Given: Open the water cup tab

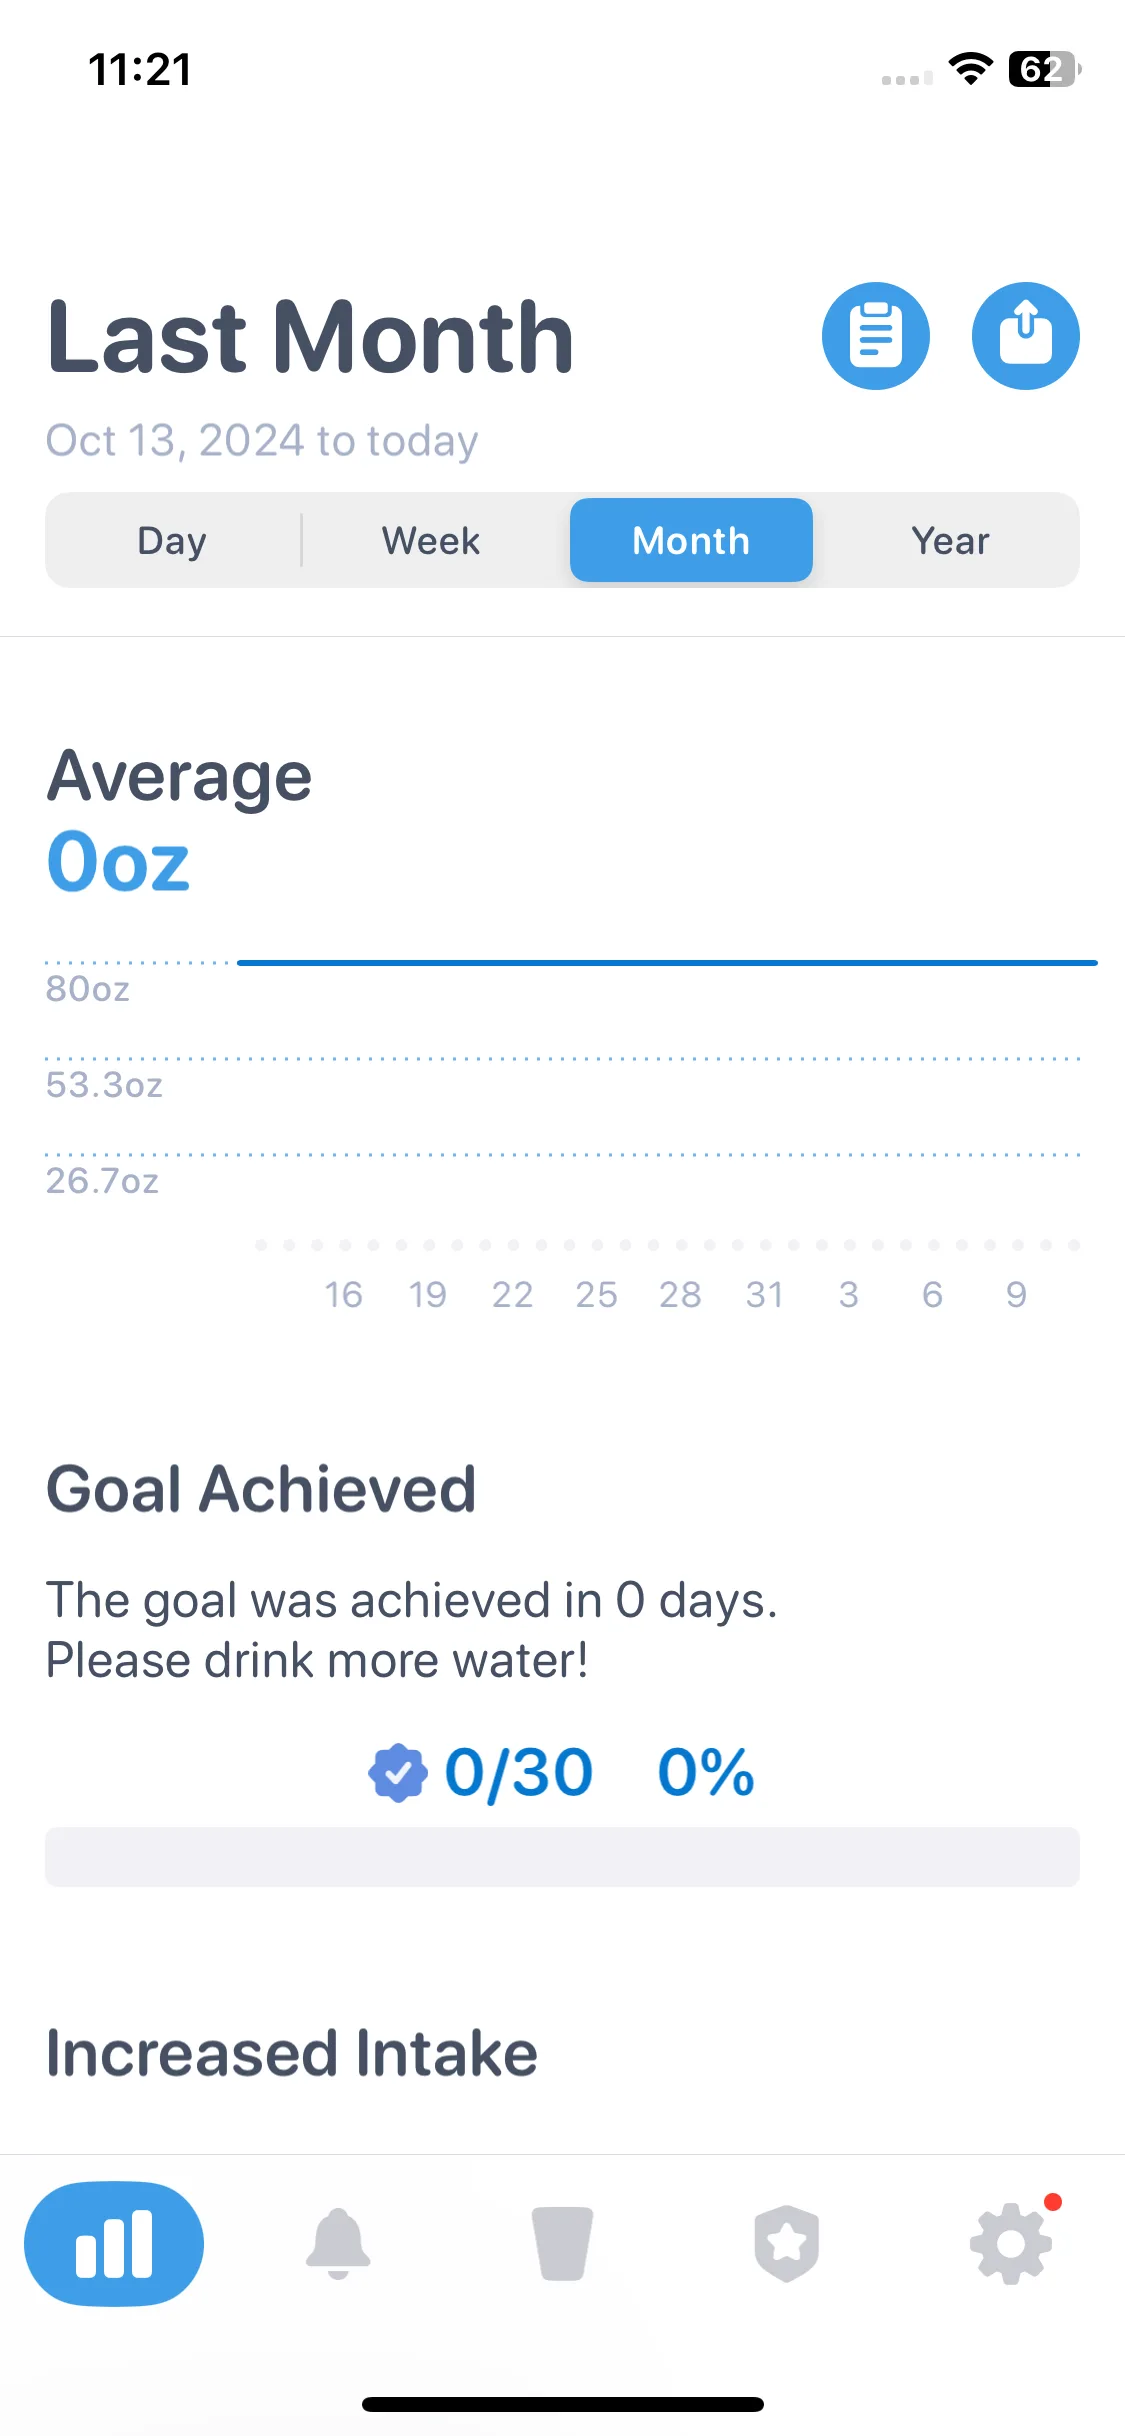Looking at the screenshot, I should coord(562,2244).
